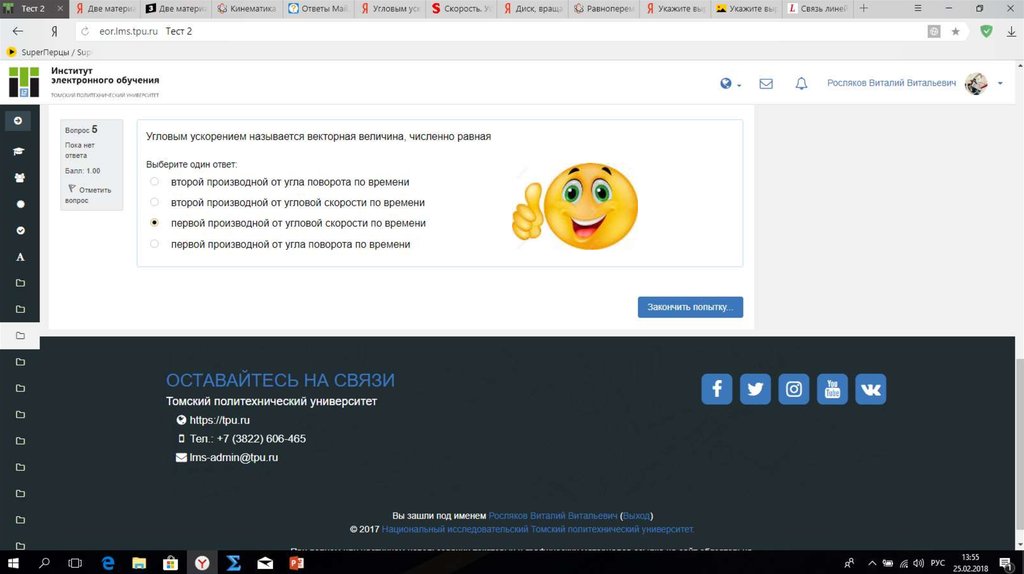Click SuperПерцы bookmark in bookmarks bar

point(50,52)
